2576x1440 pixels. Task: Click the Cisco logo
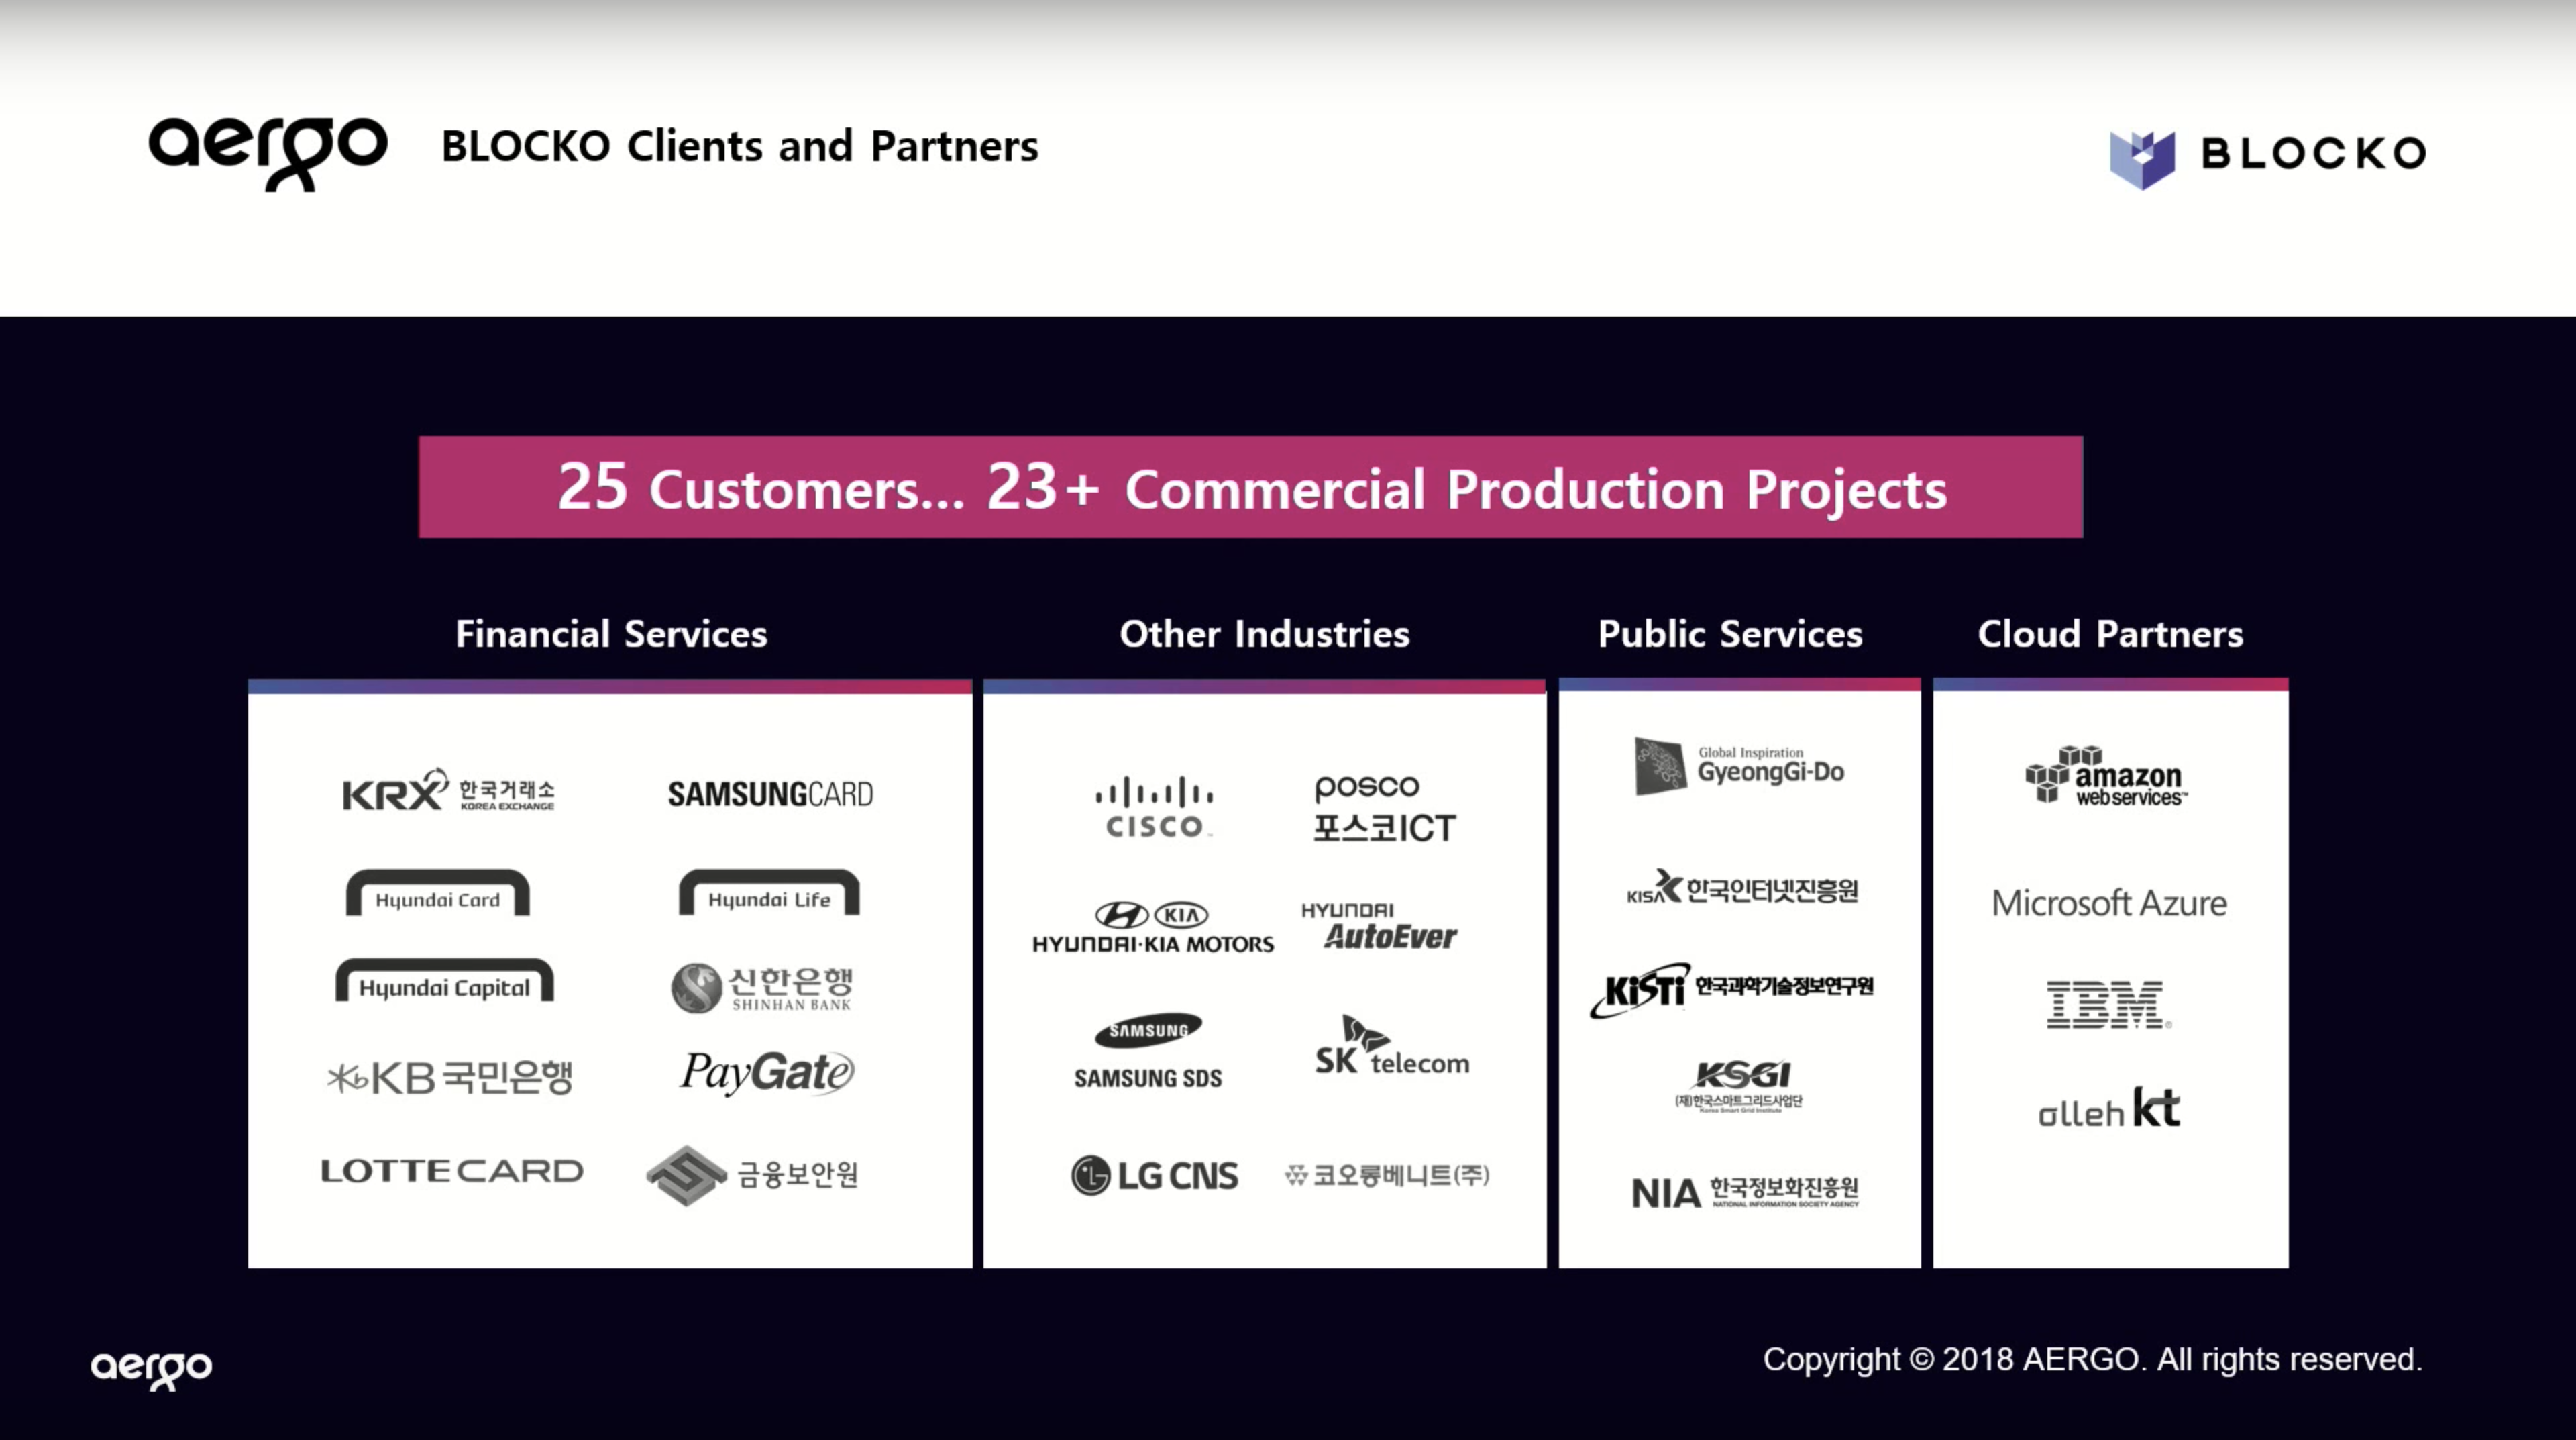pos(1155,807)
